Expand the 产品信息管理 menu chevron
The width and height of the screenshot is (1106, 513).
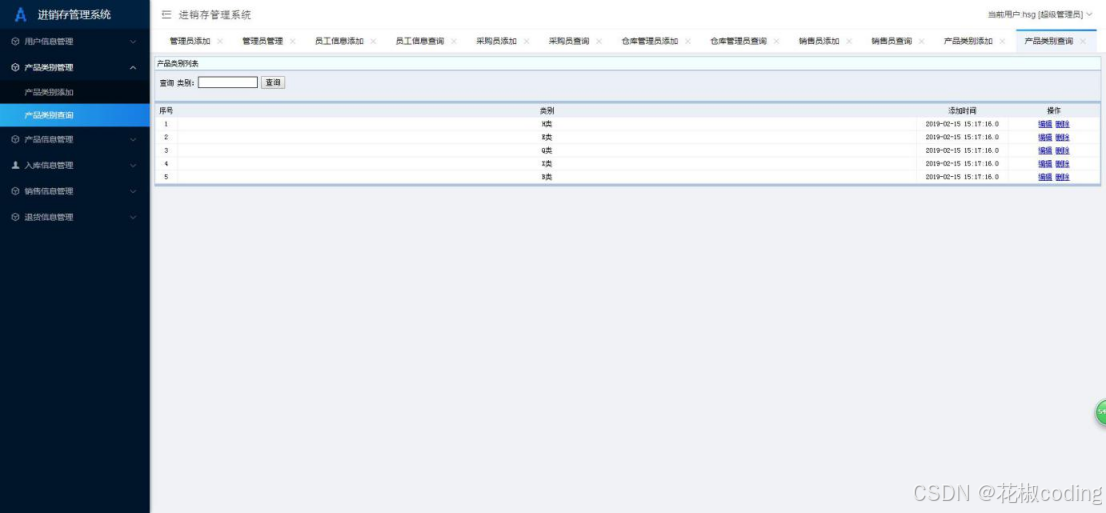(x=133, y=140)
